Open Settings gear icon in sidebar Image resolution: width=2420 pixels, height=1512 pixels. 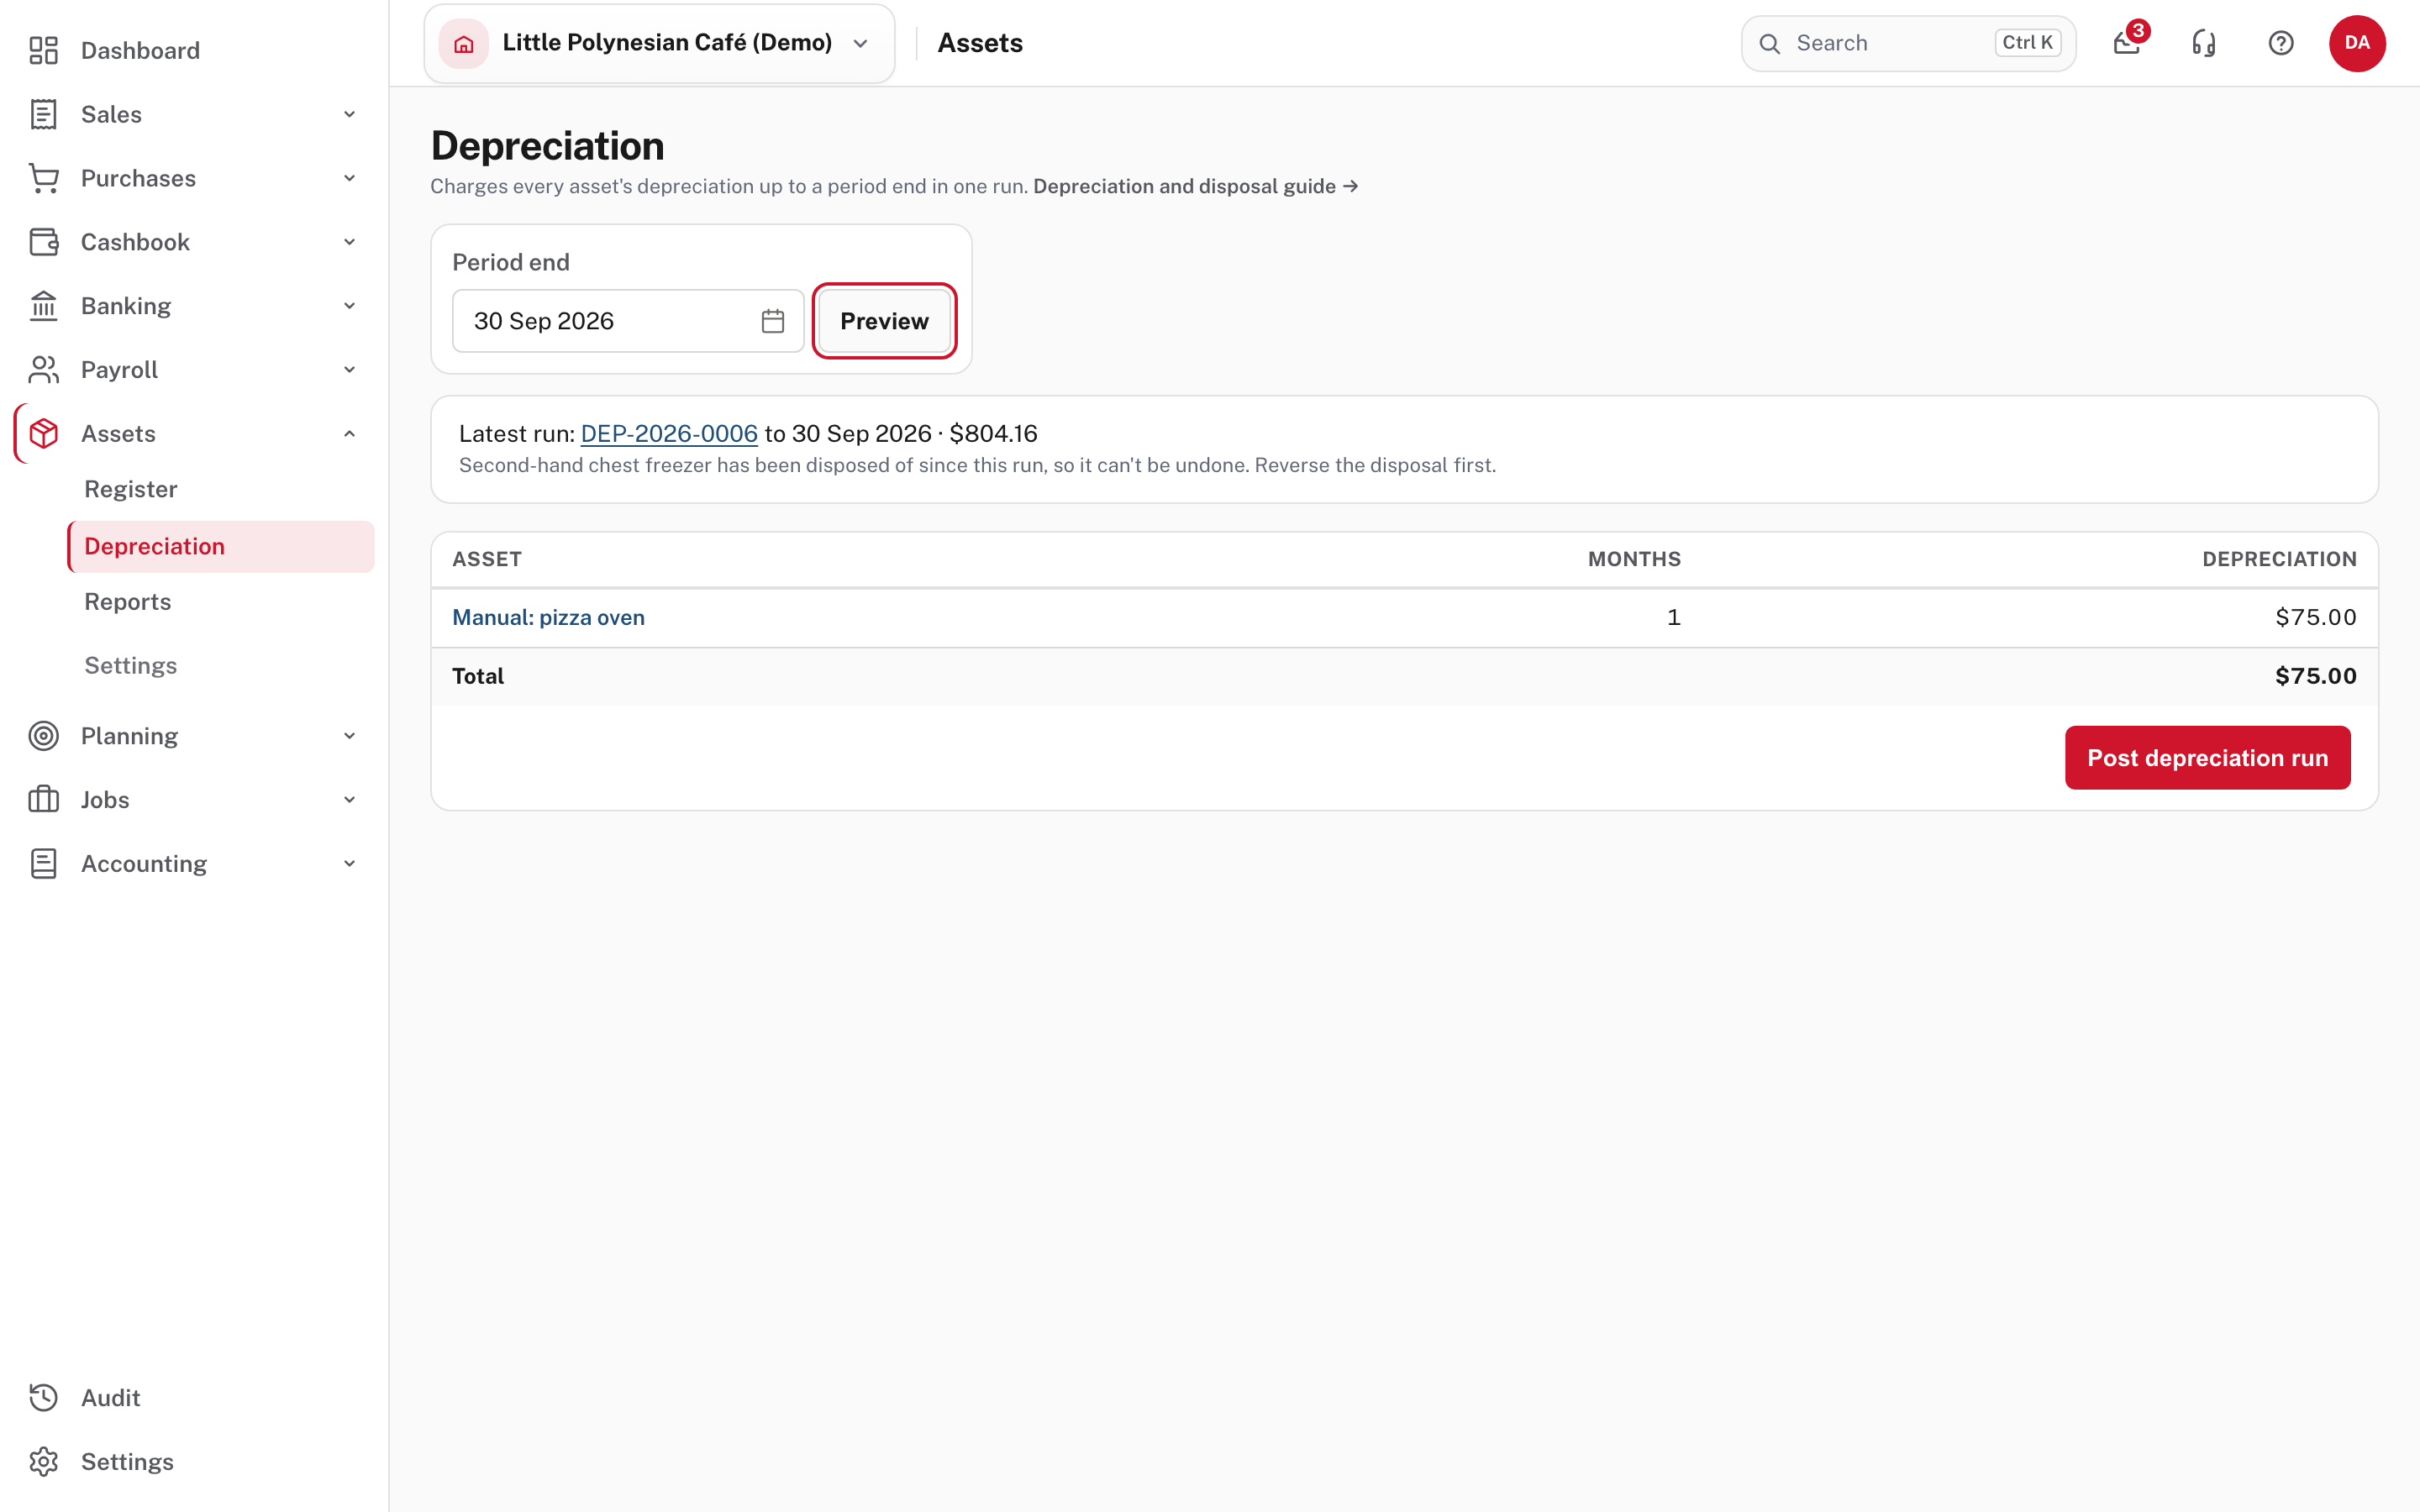tap(44, 1461)
